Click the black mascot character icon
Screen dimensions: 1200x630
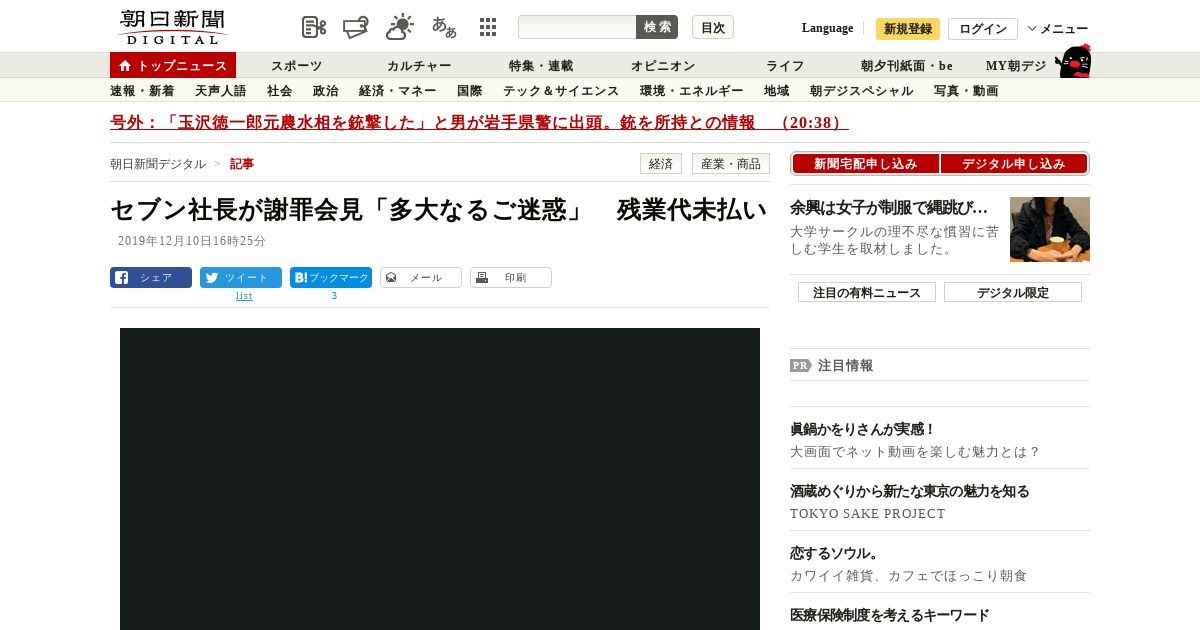(1073, 61)
